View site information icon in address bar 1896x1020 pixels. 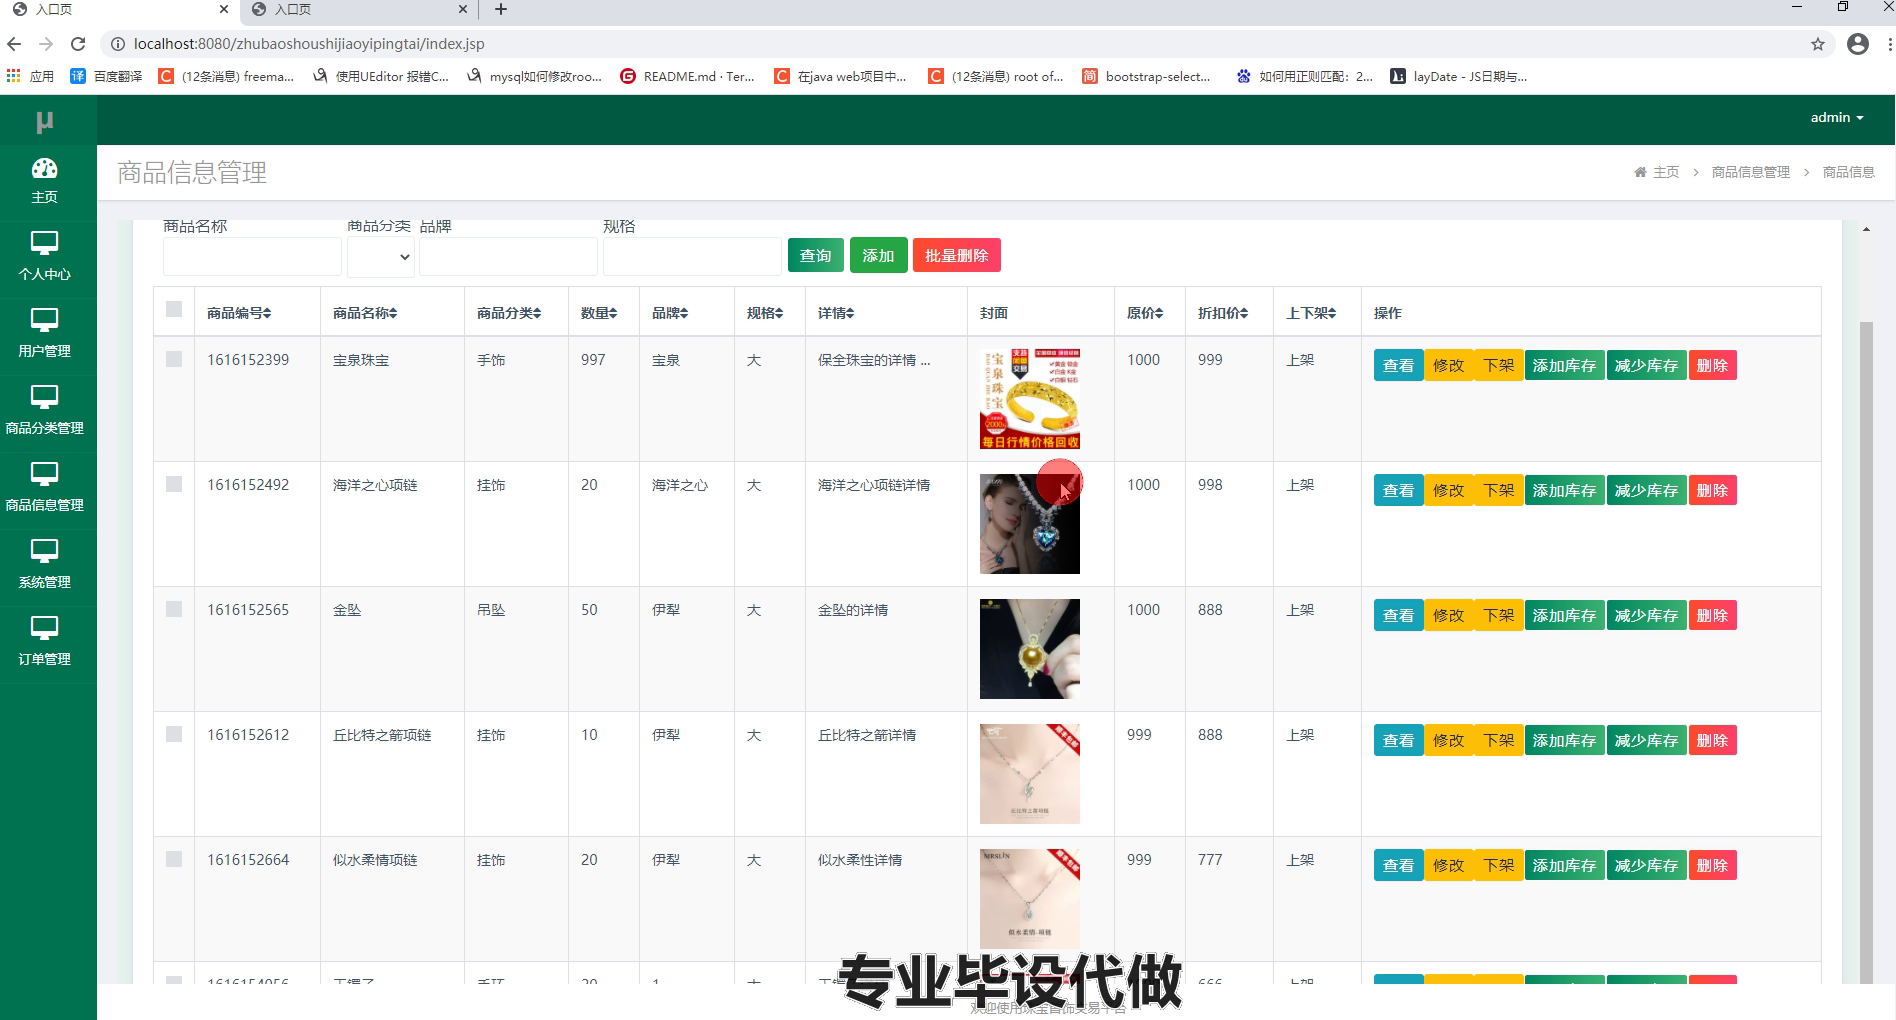117,44
